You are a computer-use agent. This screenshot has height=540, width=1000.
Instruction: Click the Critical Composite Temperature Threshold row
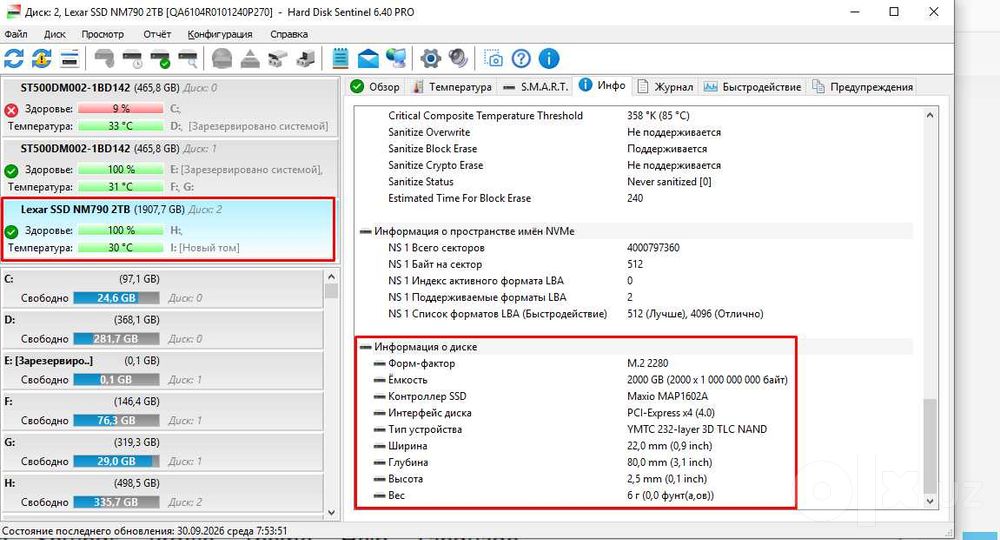pos(635,115)
